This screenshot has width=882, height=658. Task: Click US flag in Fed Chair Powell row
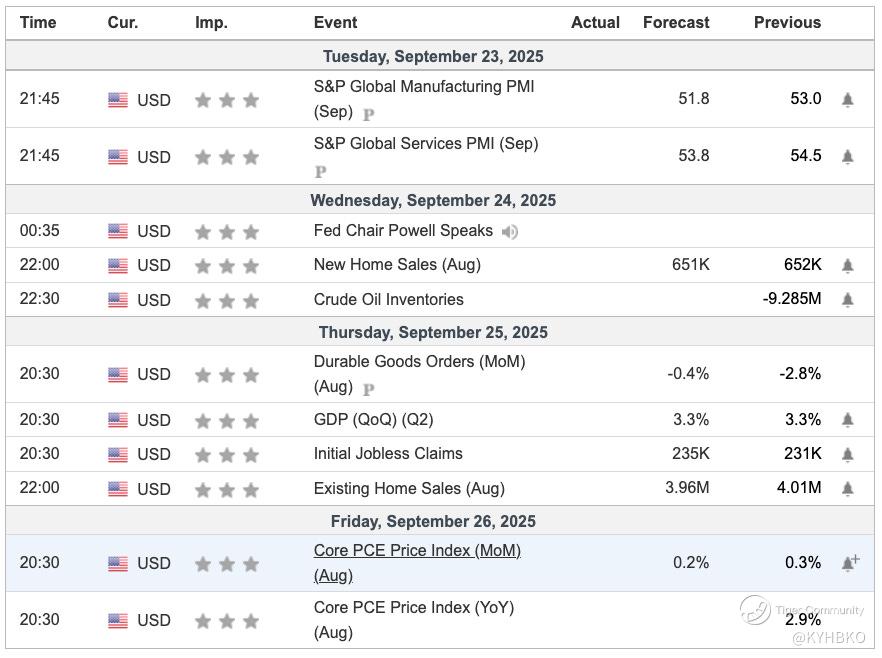(118, 231)
